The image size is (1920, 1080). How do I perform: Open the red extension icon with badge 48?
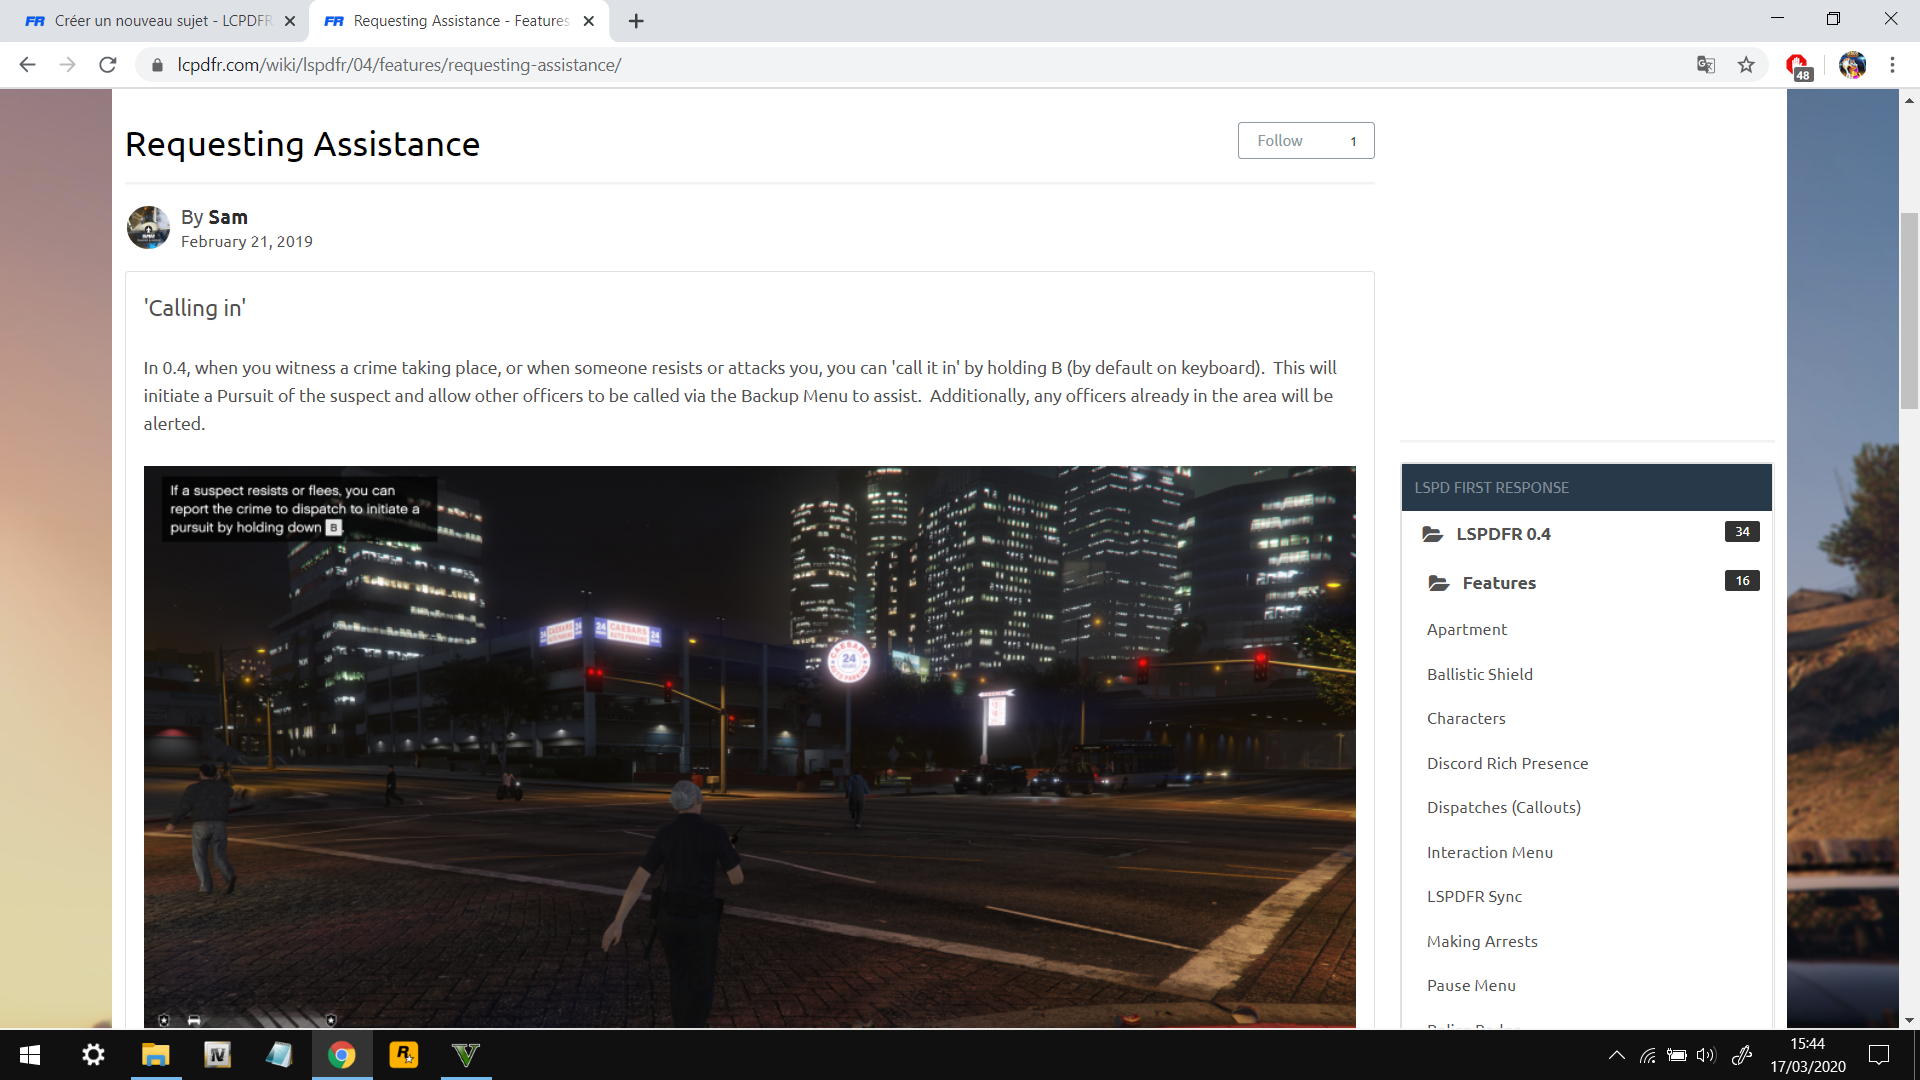[1797, 66]
